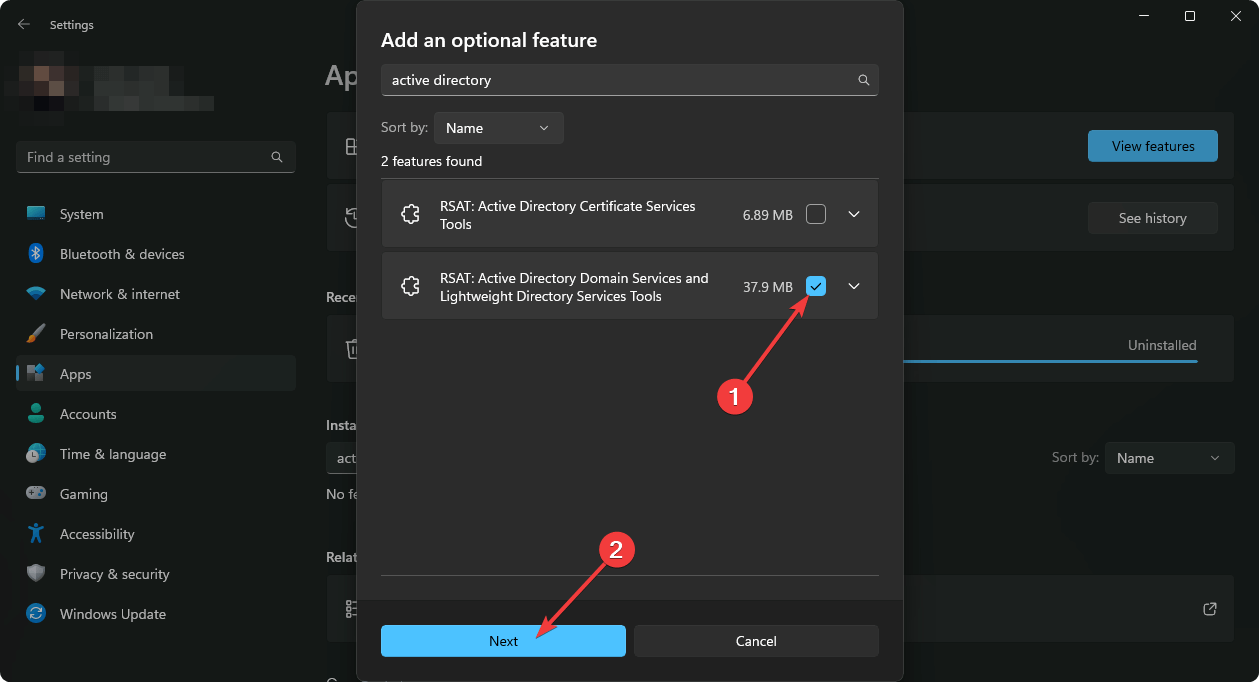The width and height of the screenshot is (1259, 682).
Task: Click Gaming controller icon
Action: [x=36, y=494]
